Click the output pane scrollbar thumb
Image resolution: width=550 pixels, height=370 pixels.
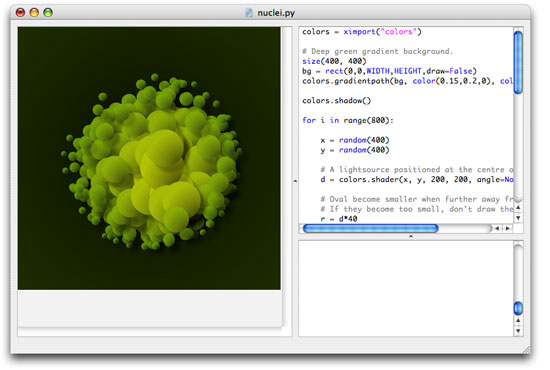(x=518, y=308)
